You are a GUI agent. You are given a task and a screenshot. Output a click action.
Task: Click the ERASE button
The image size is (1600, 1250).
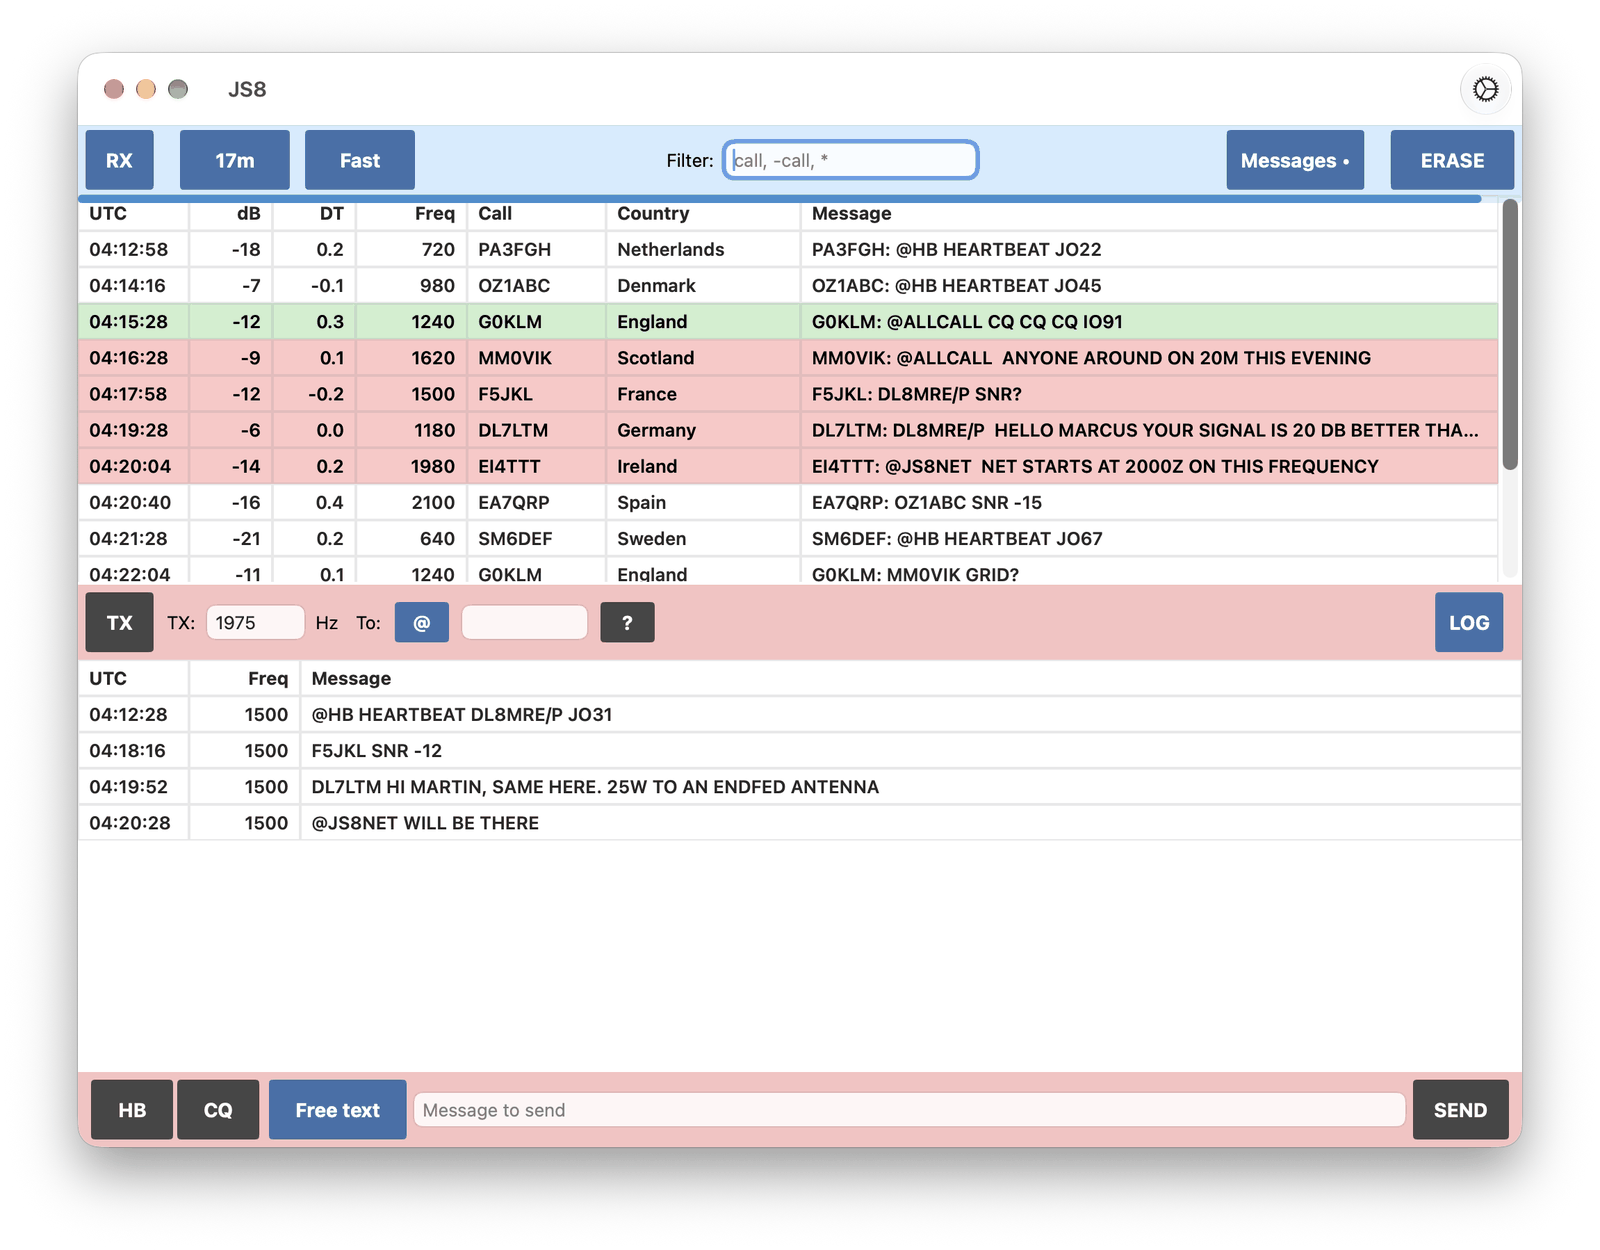(1452, 160)
